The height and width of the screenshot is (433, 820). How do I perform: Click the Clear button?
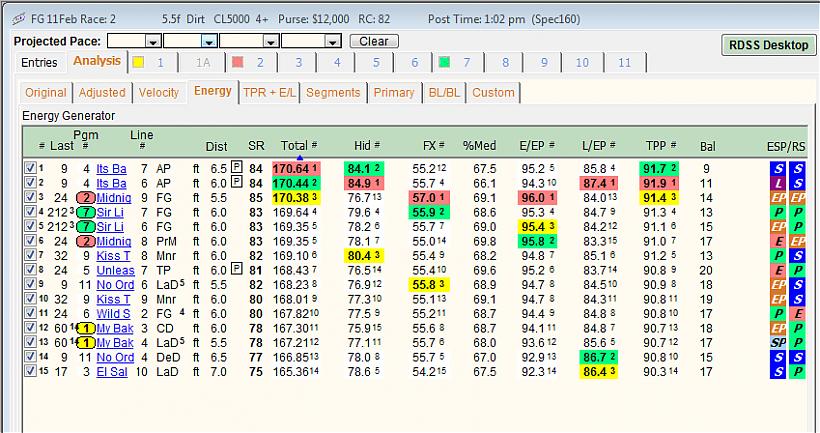pos(374,41)
